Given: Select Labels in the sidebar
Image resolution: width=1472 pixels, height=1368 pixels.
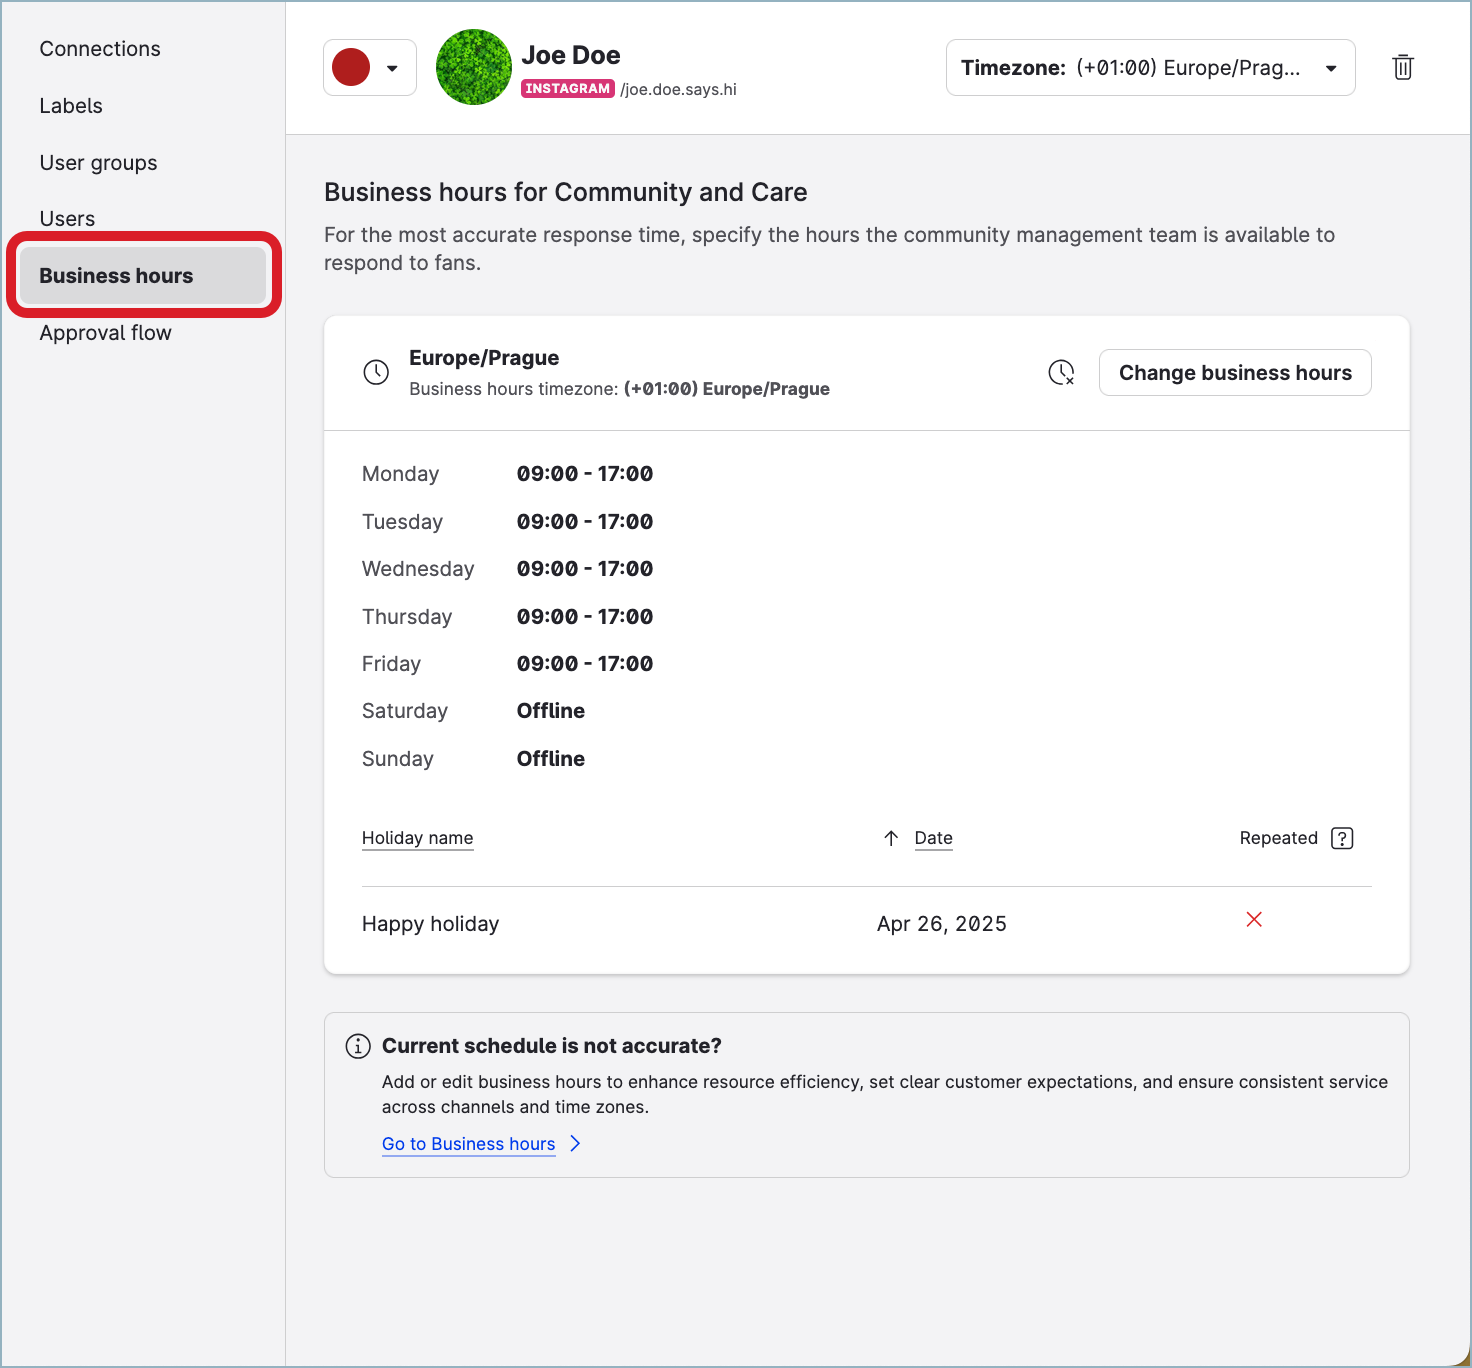Looking at the screenshot, I should (71, 106).
